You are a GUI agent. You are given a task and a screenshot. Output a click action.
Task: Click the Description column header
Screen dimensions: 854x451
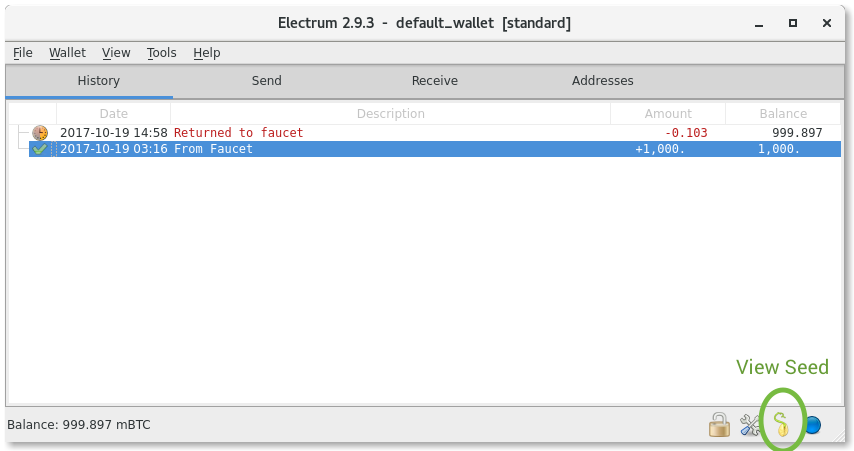(x=390, y=114)
